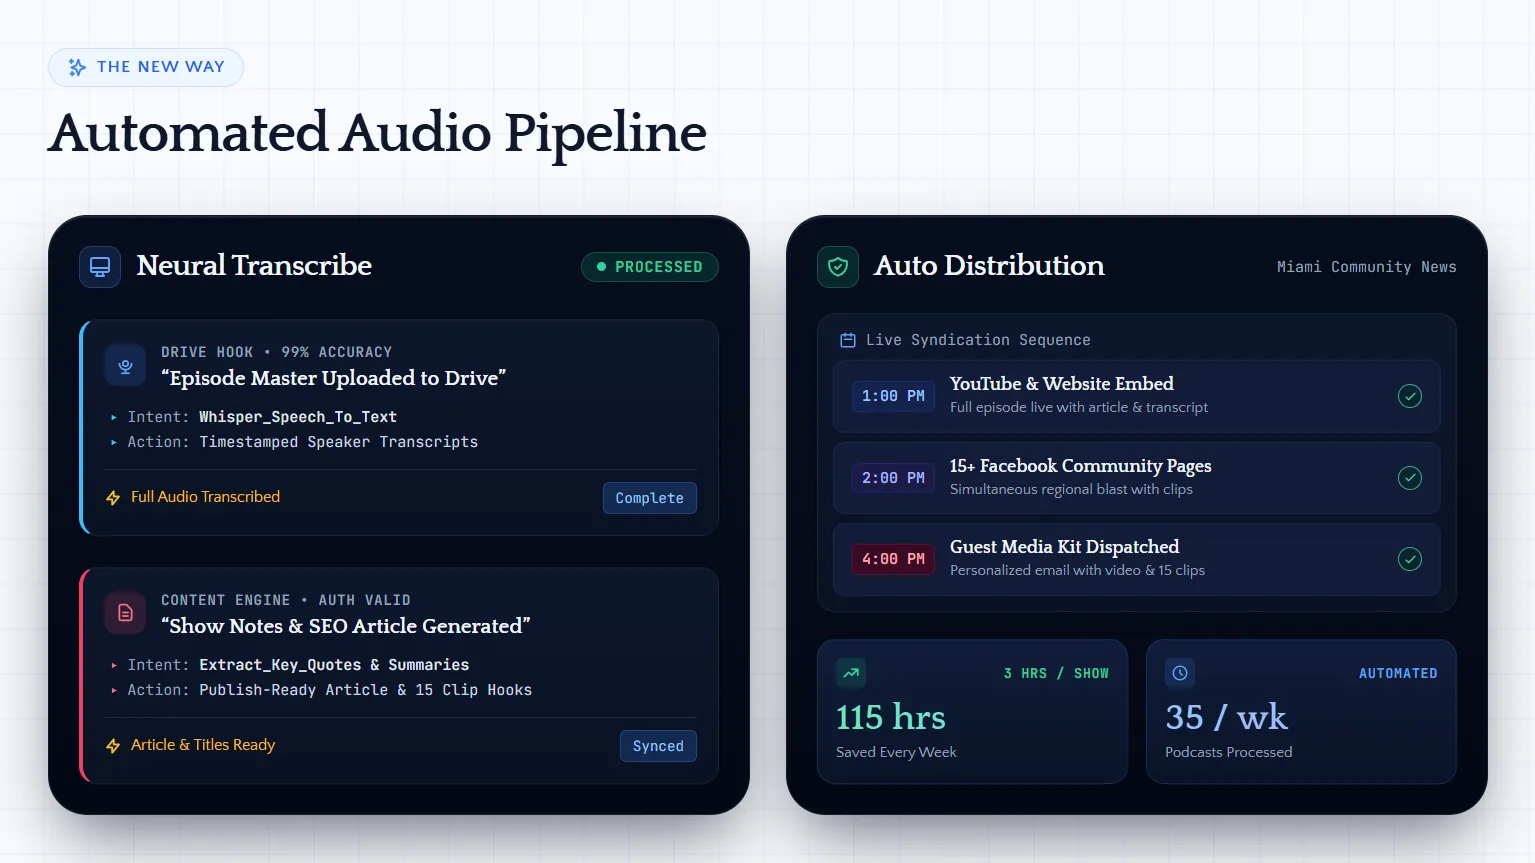Click the calendar icon next to Live Syndication Sequence

(848, 340)
